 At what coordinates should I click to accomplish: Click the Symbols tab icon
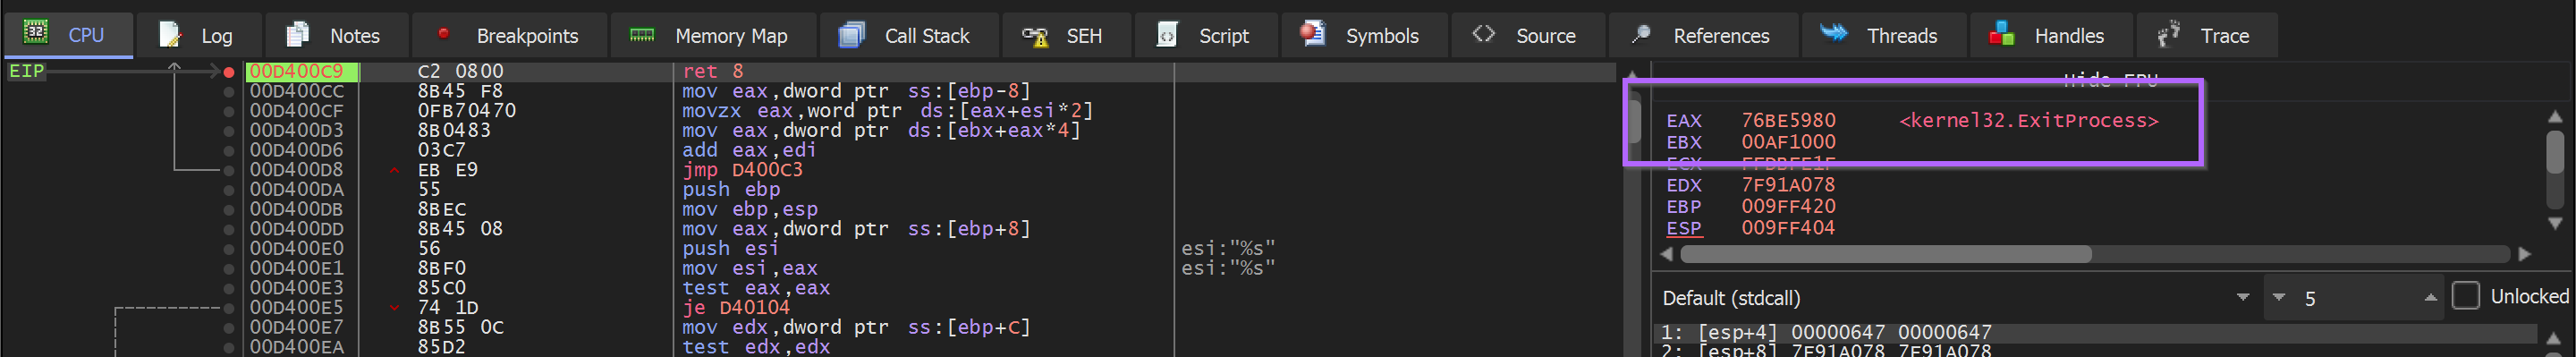[1313, 34]
